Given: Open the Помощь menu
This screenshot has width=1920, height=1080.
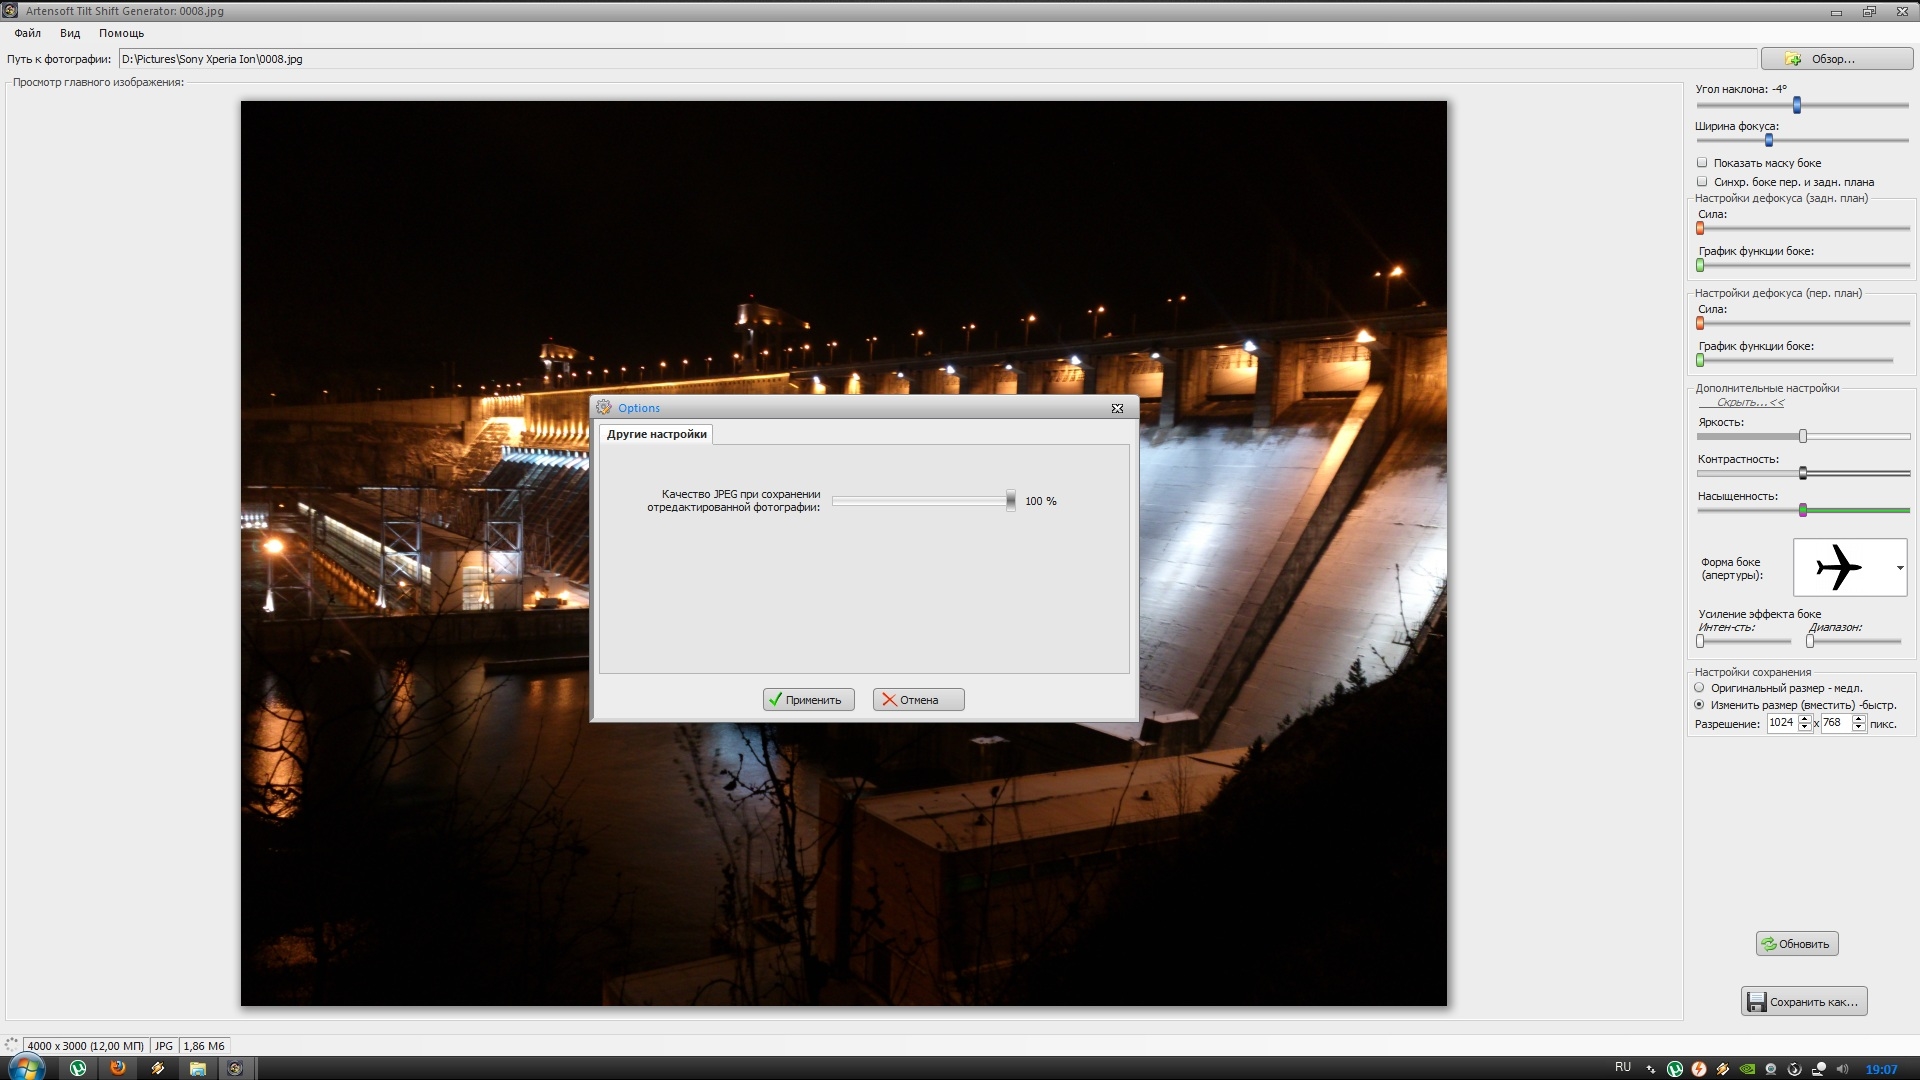Looking at the screenshot, I should [x=121, y=33].
